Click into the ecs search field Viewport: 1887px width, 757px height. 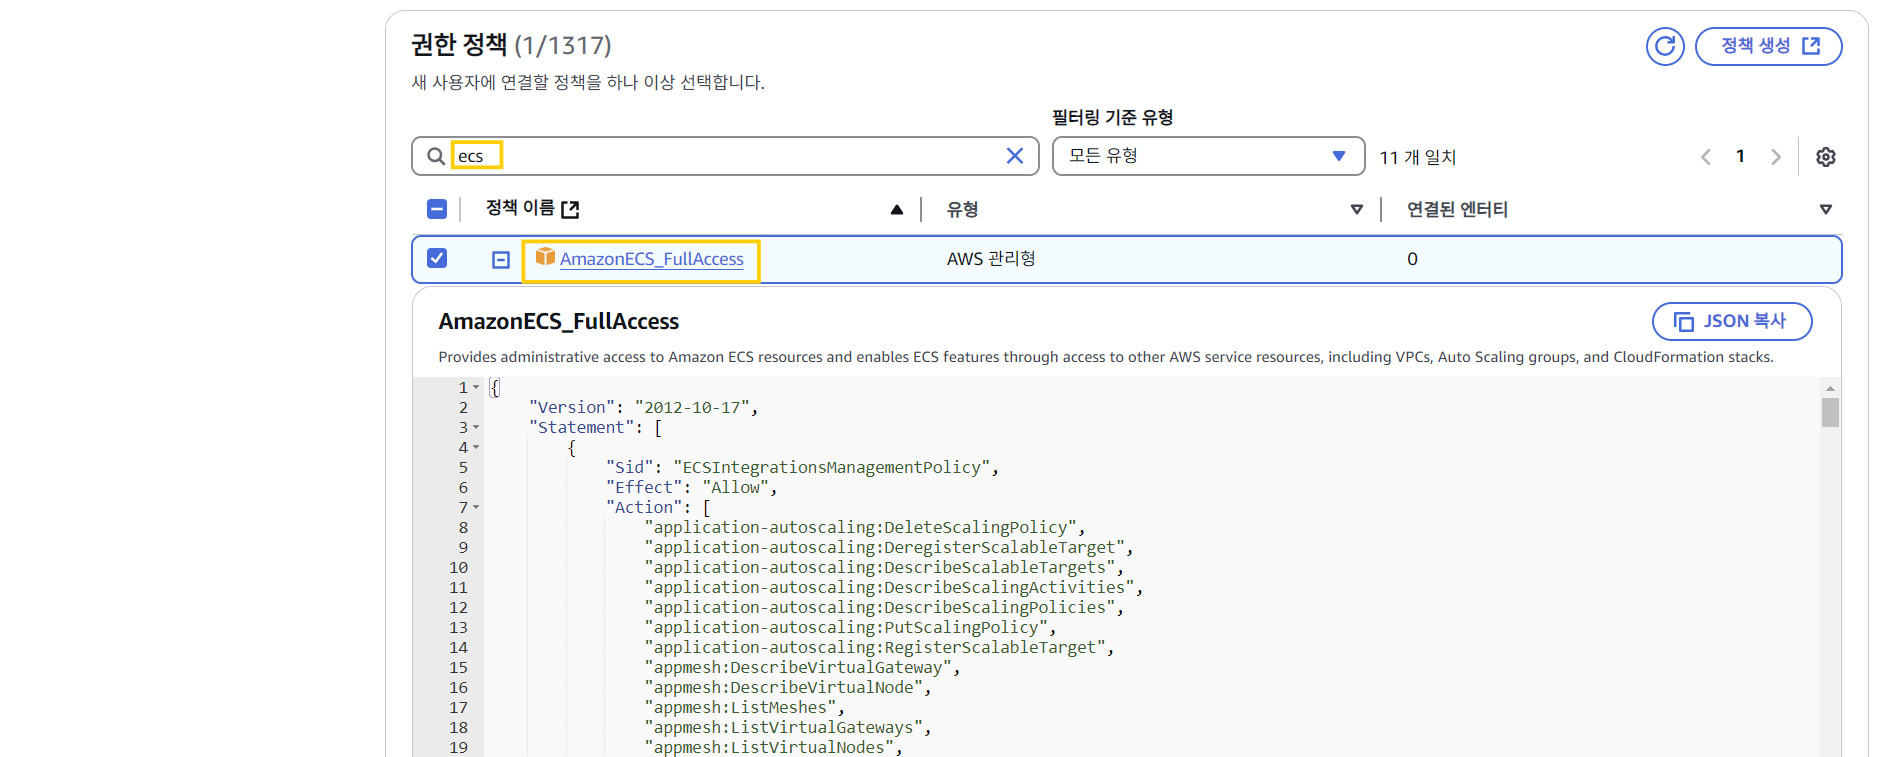pos(725,156)
